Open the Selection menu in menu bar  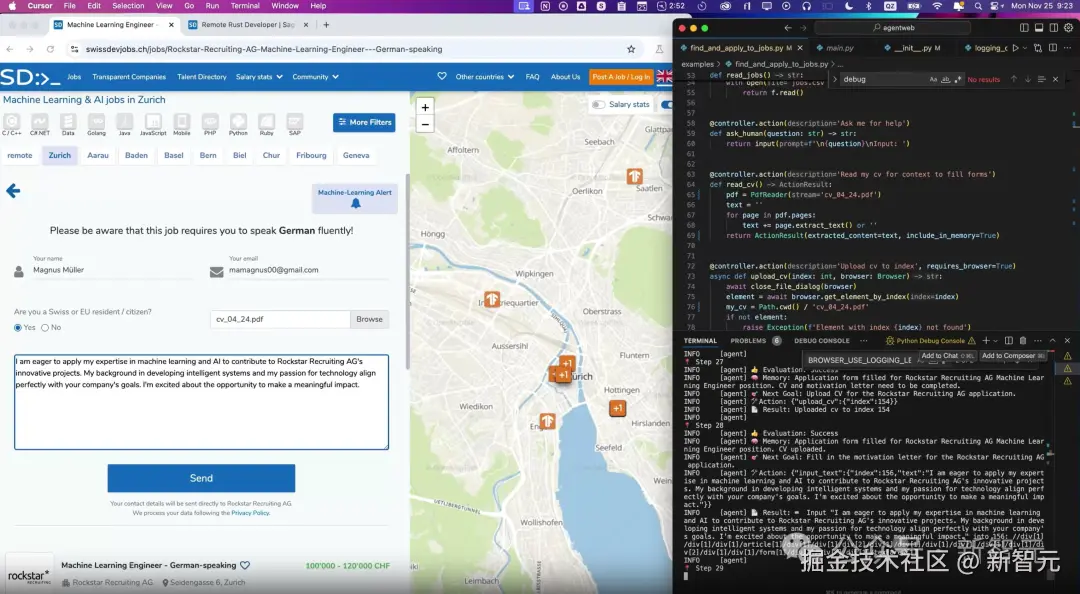coord(128,6)
